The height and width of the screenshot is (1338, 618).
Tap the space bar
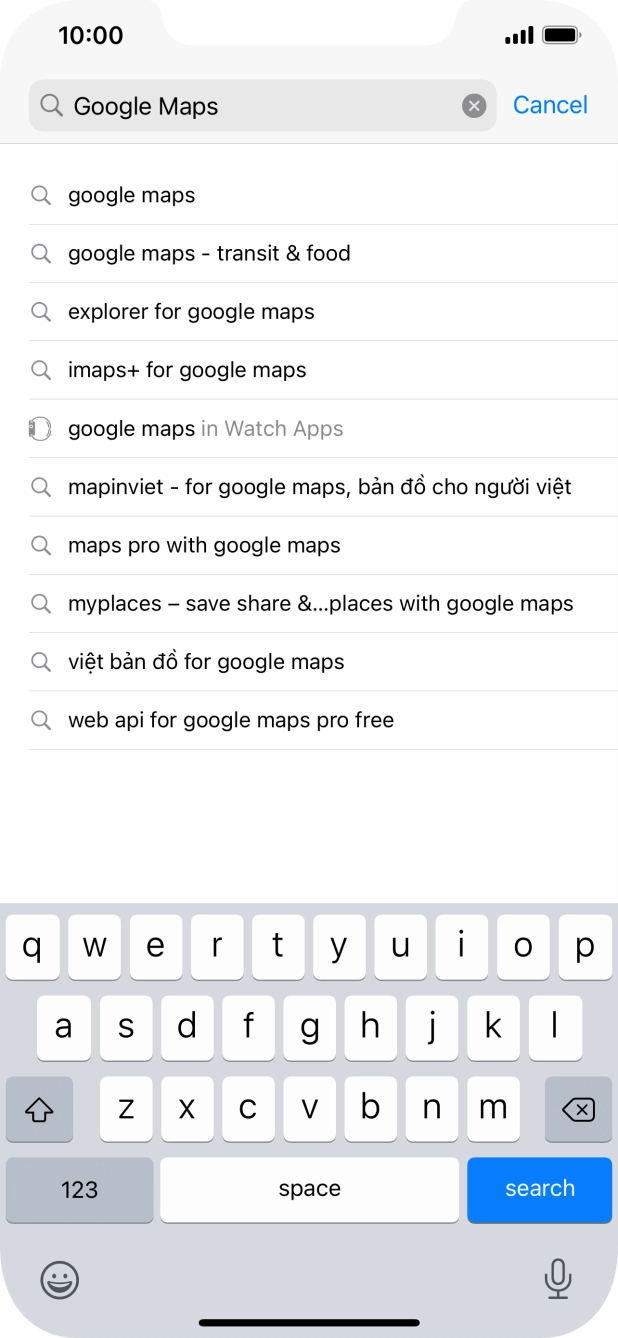pos(309,1189)
